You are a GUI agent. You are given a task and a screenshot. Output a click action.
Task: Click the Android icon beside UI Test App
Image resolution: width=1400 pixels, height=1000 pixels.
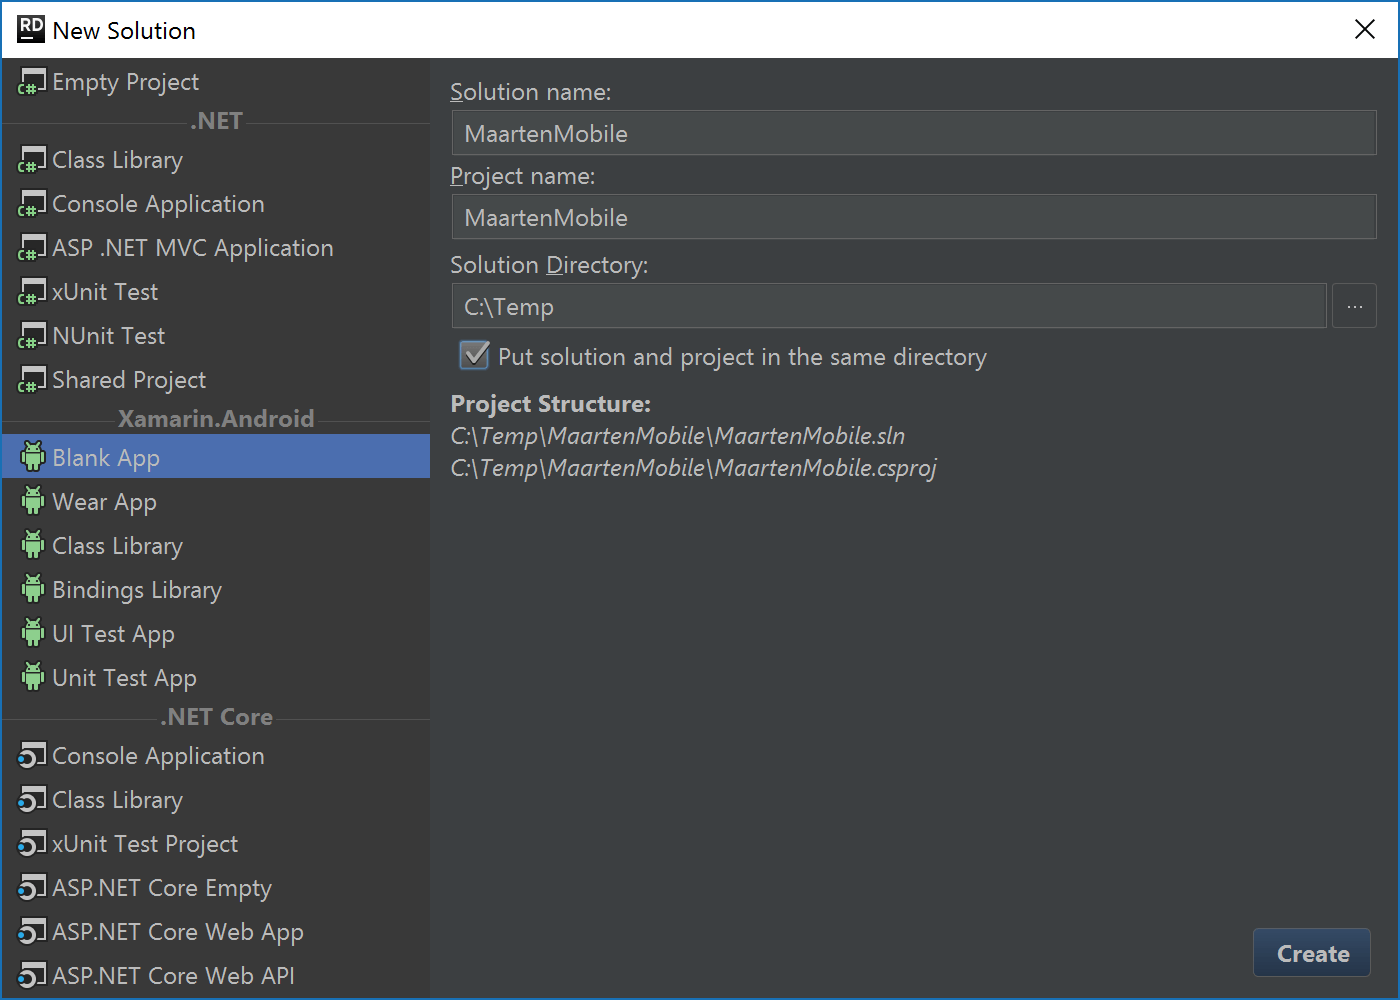pyautogui.click(x=33, y=633)
